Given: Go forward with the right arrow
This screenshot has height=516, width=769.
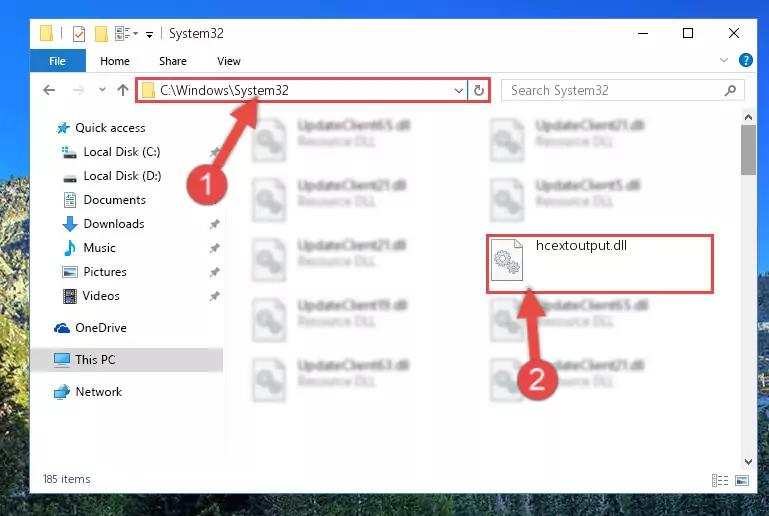Looking at the screenshot, I should pos(78,90).
